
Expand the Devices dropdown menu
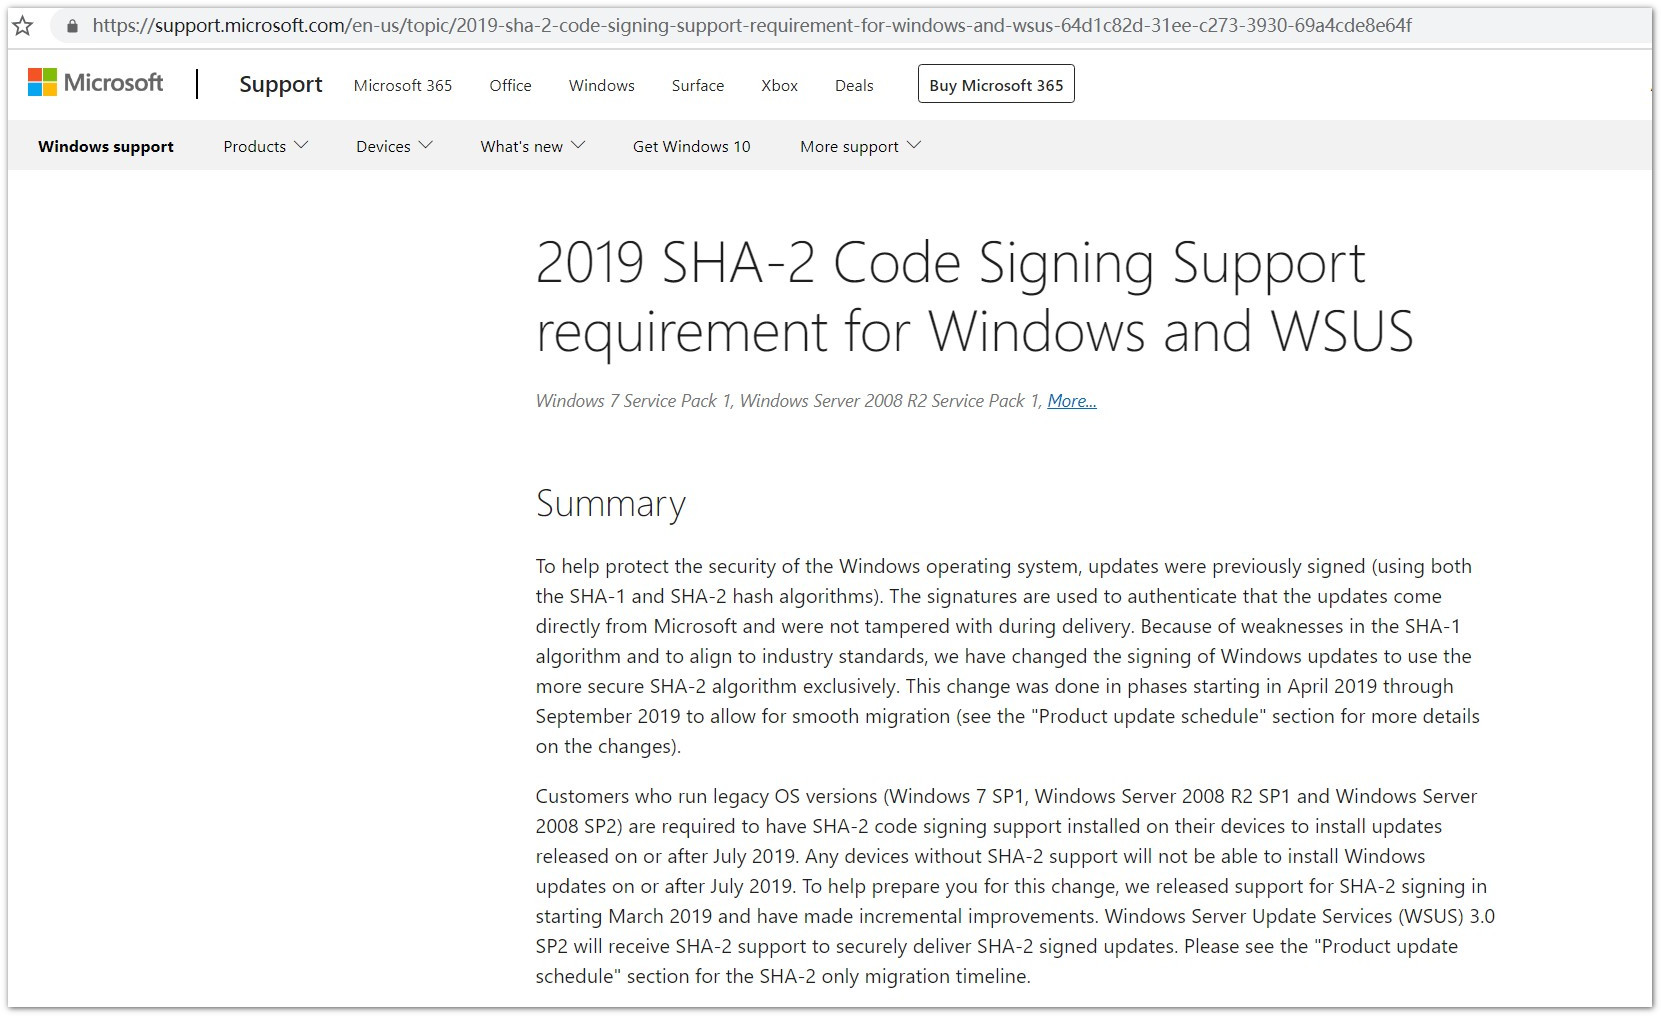(x=394, y=146)
